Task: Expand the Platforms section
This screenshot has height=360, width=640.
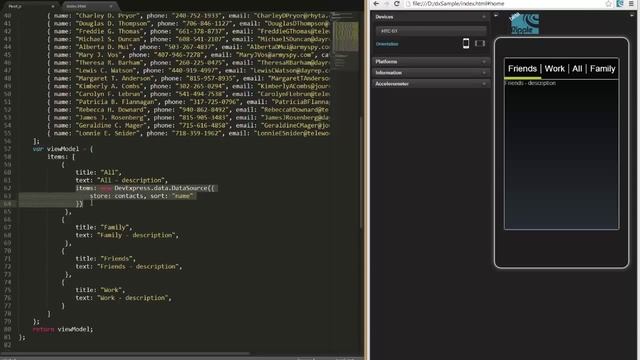Action: [x=431, y=62]
